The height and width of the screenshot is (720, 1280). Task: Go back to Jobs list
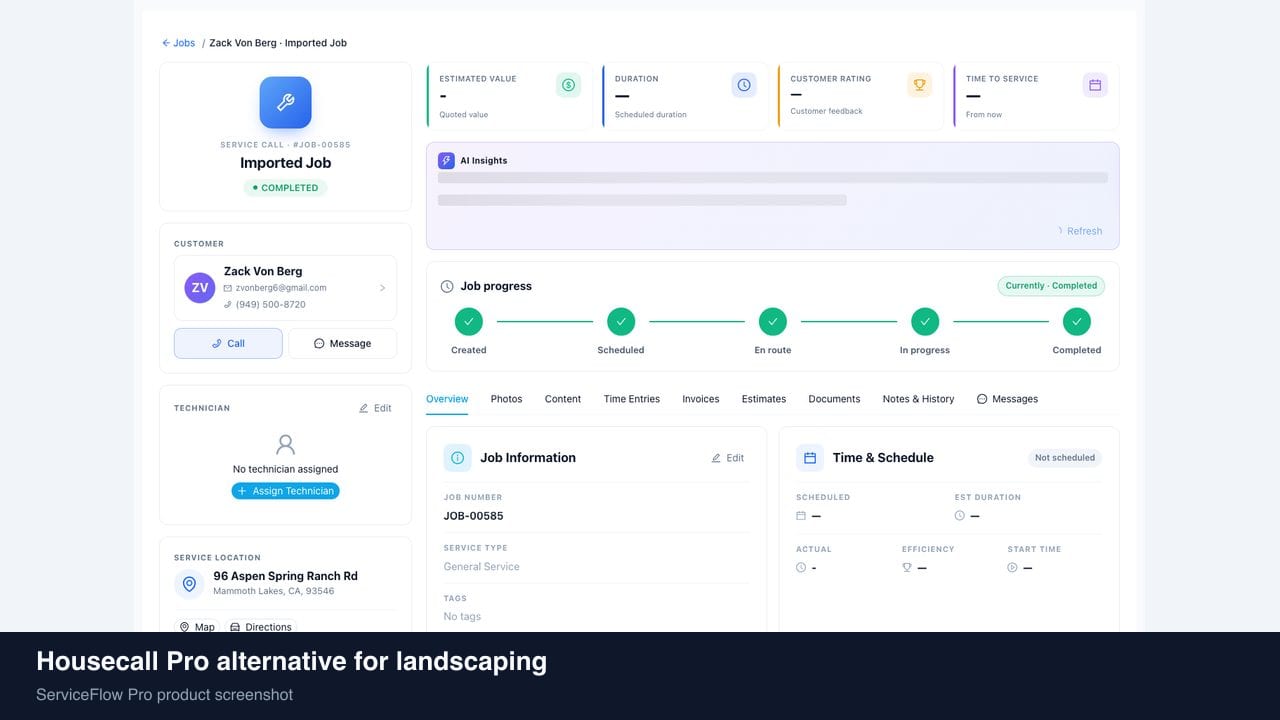tap(179, 43)
